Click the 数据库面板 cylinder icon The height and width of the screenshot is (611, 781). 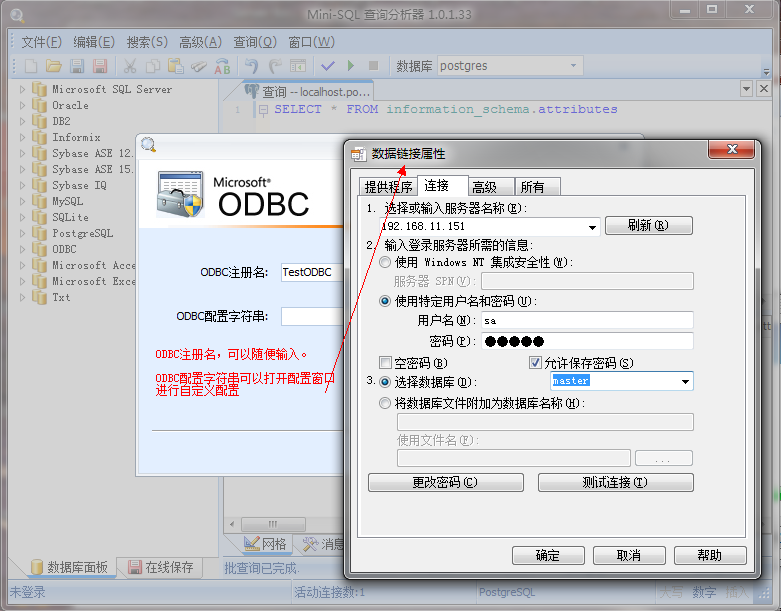(36, 567)
